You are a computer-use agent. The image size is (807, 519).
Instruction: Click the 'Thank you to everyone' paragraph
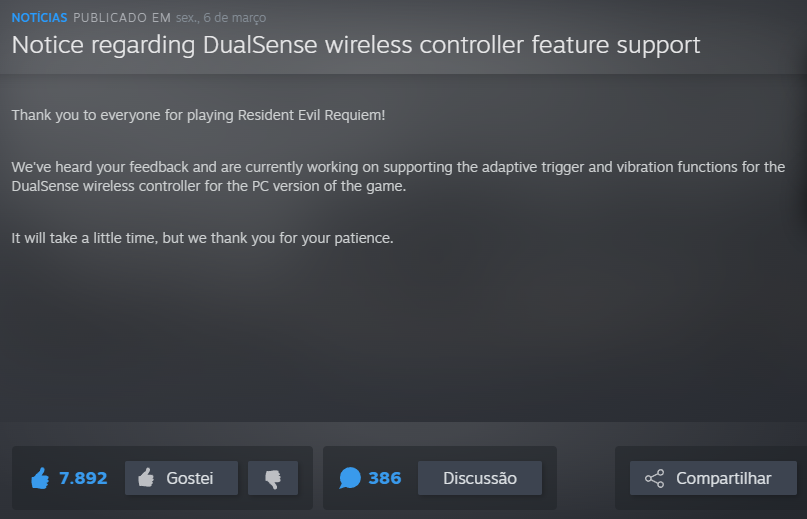(198, 115)
